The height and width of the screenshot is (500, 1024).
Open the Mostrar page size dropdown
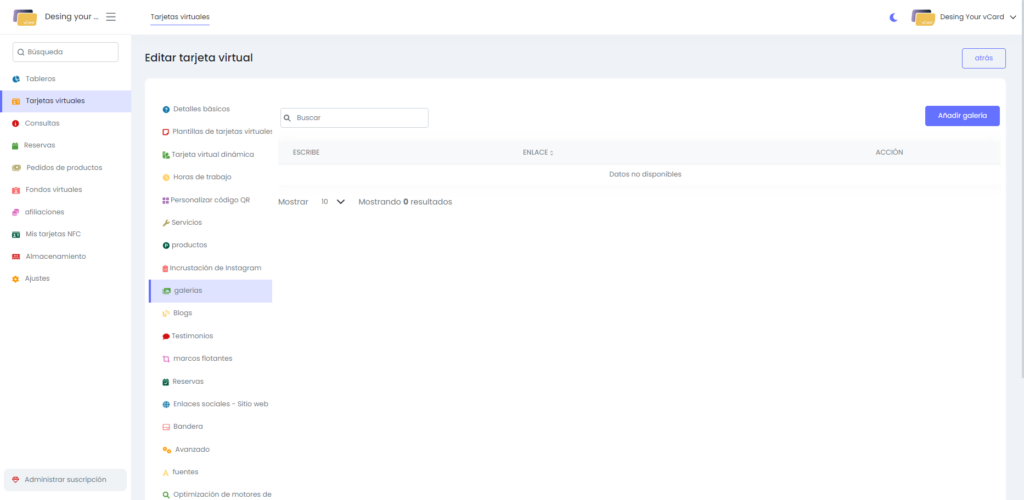click(x=333, y=202)
